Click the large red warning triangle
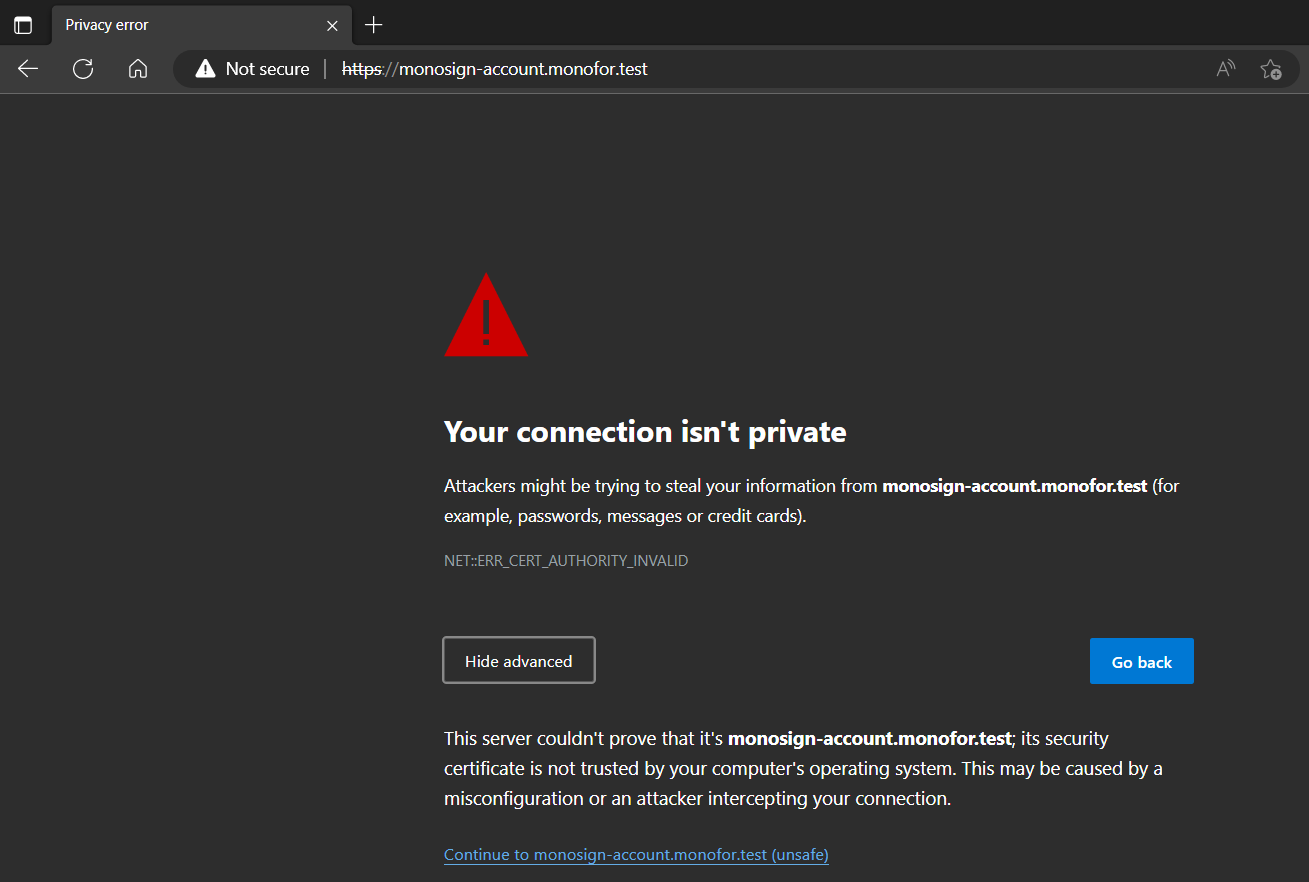1309x882 pixels. (x=486, y=318)
